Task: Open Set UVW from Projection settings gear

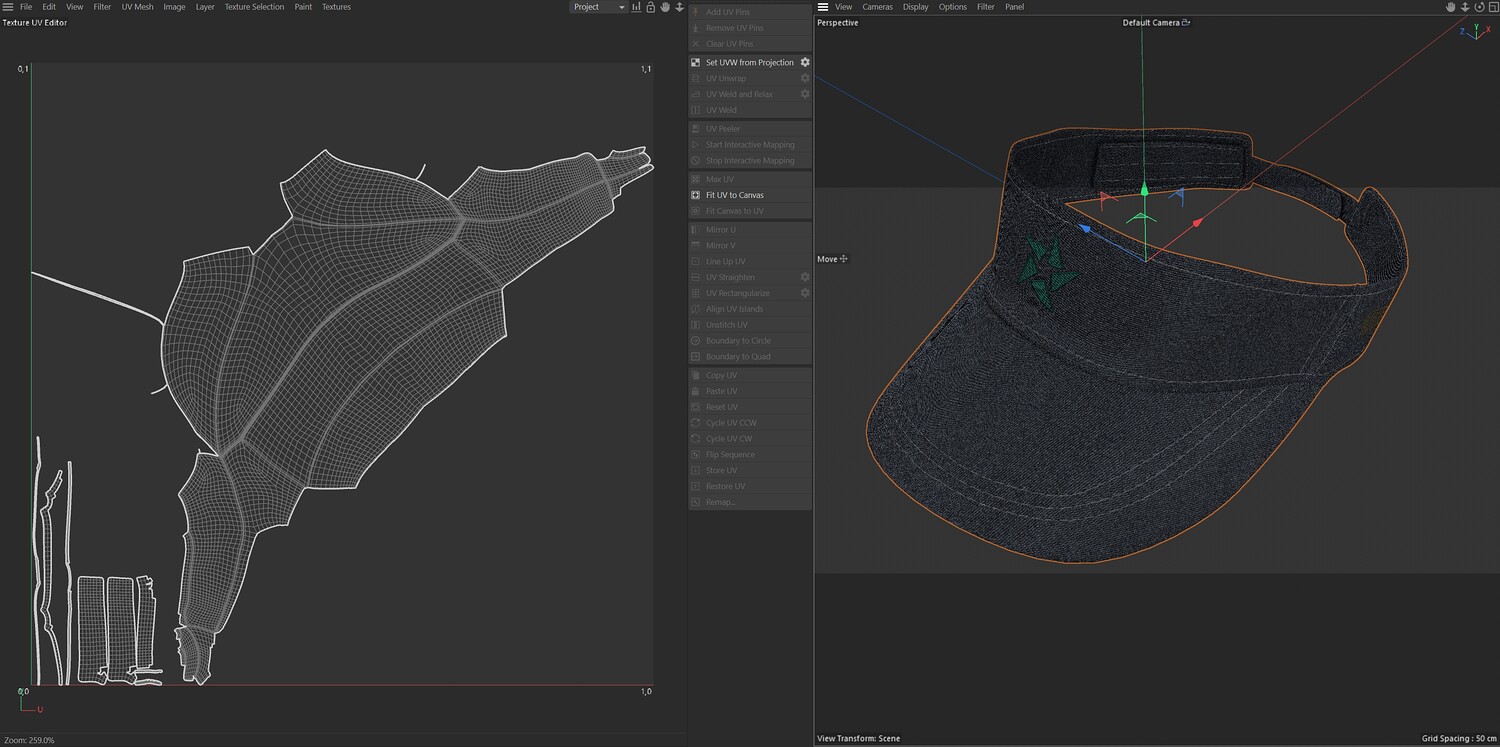Action: tap(805, 62)
